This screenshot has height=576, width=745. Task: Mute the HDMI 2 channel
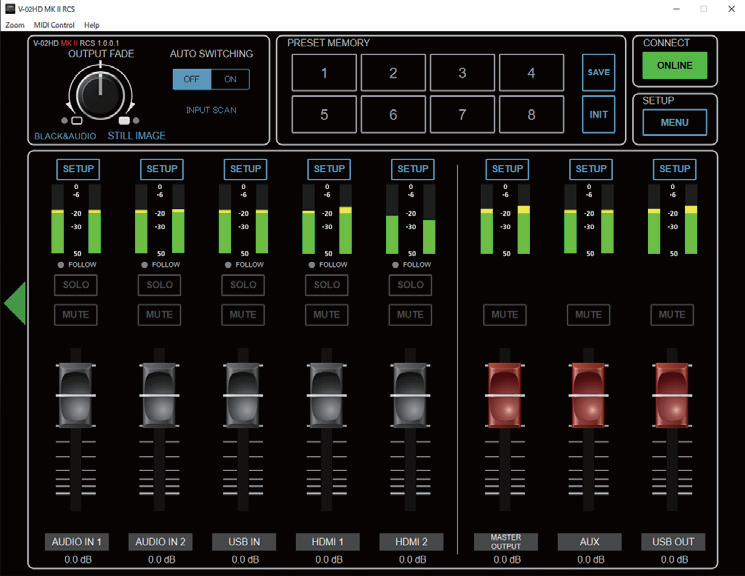pos(411,315)
